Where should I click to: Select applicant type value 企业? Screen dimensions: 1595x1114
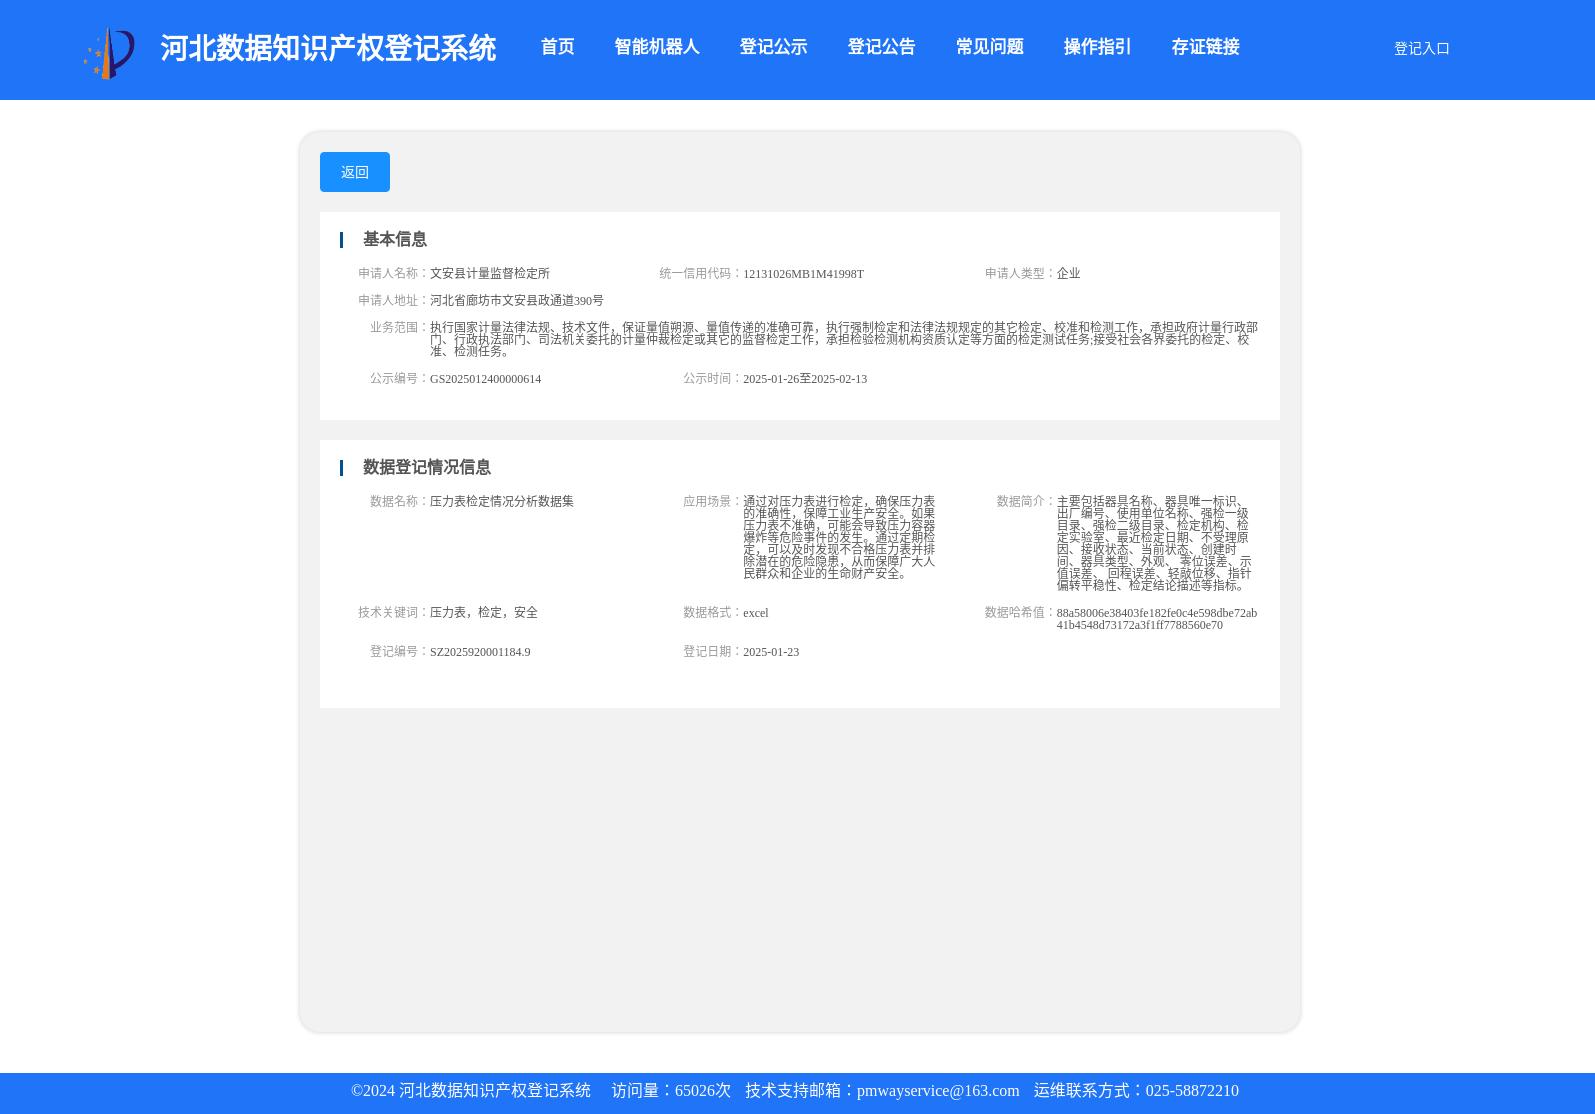coord(1068,273)
